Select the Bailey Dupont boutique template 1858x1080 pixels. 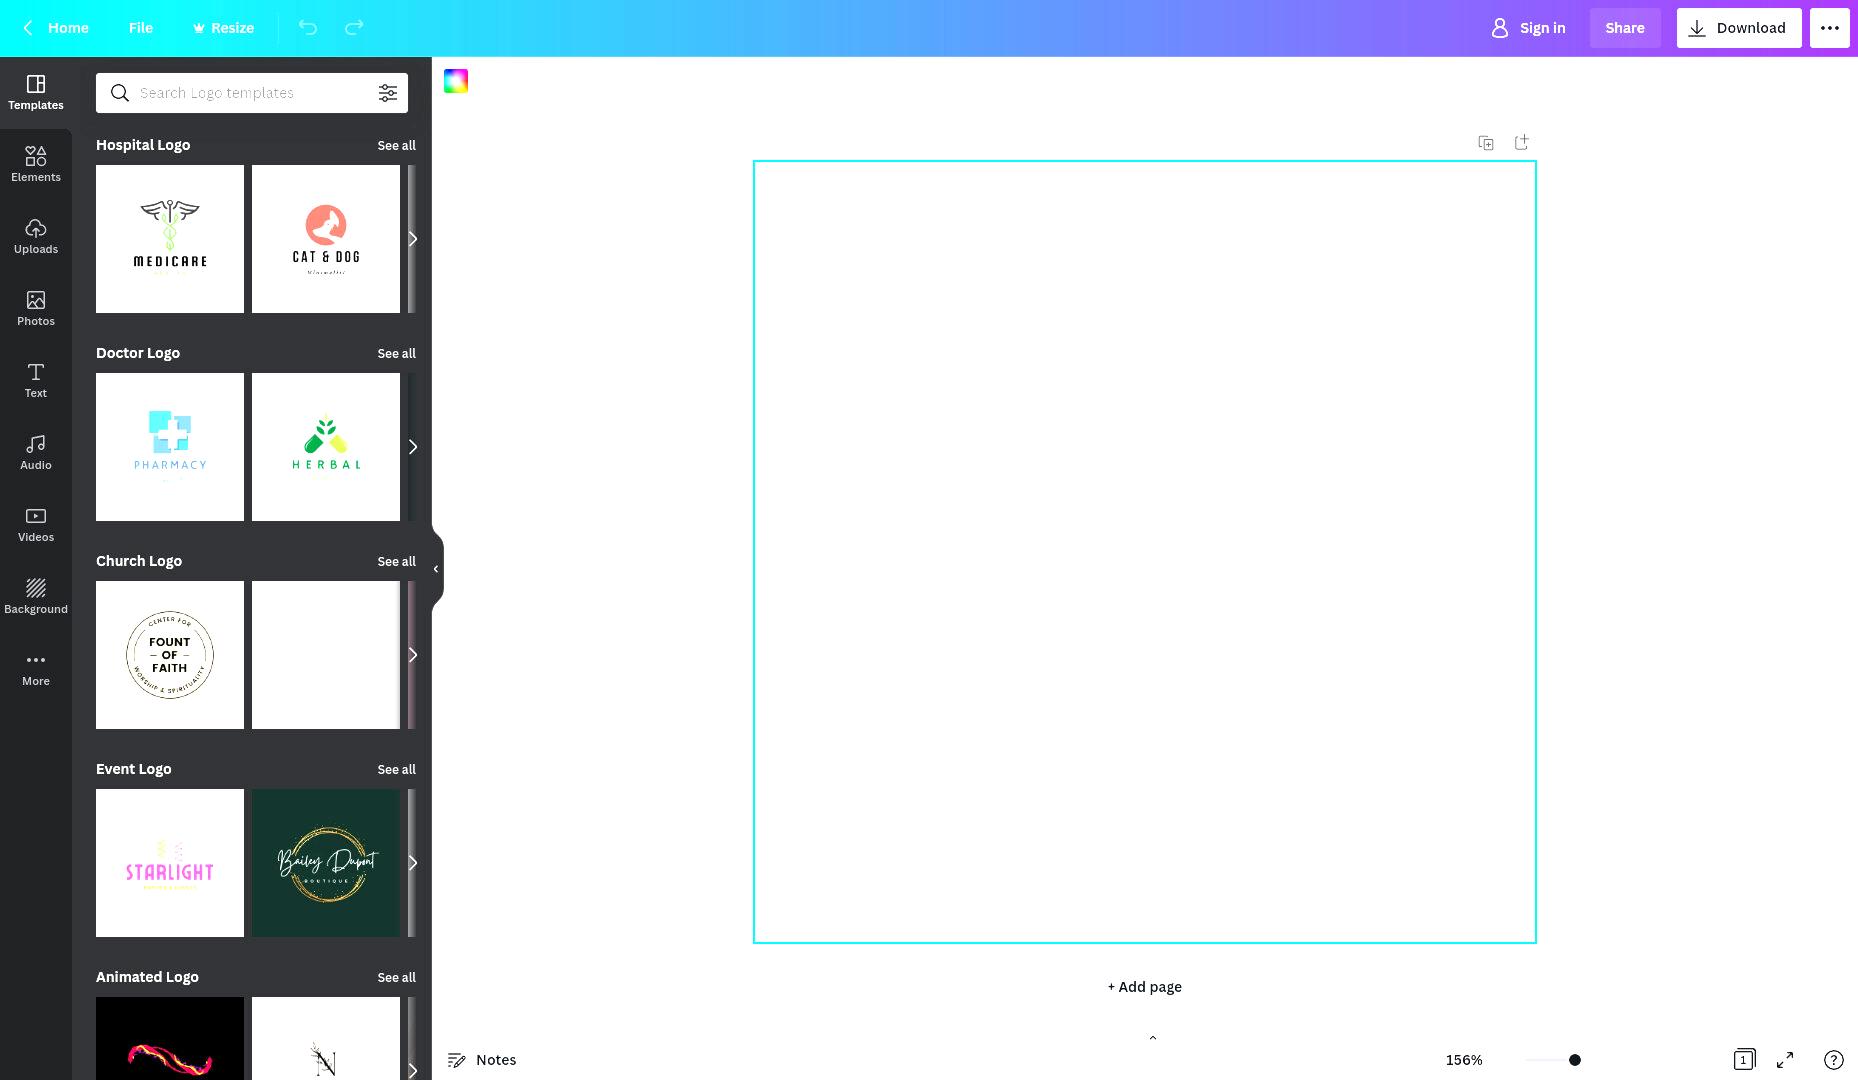[x=326, y=863]
